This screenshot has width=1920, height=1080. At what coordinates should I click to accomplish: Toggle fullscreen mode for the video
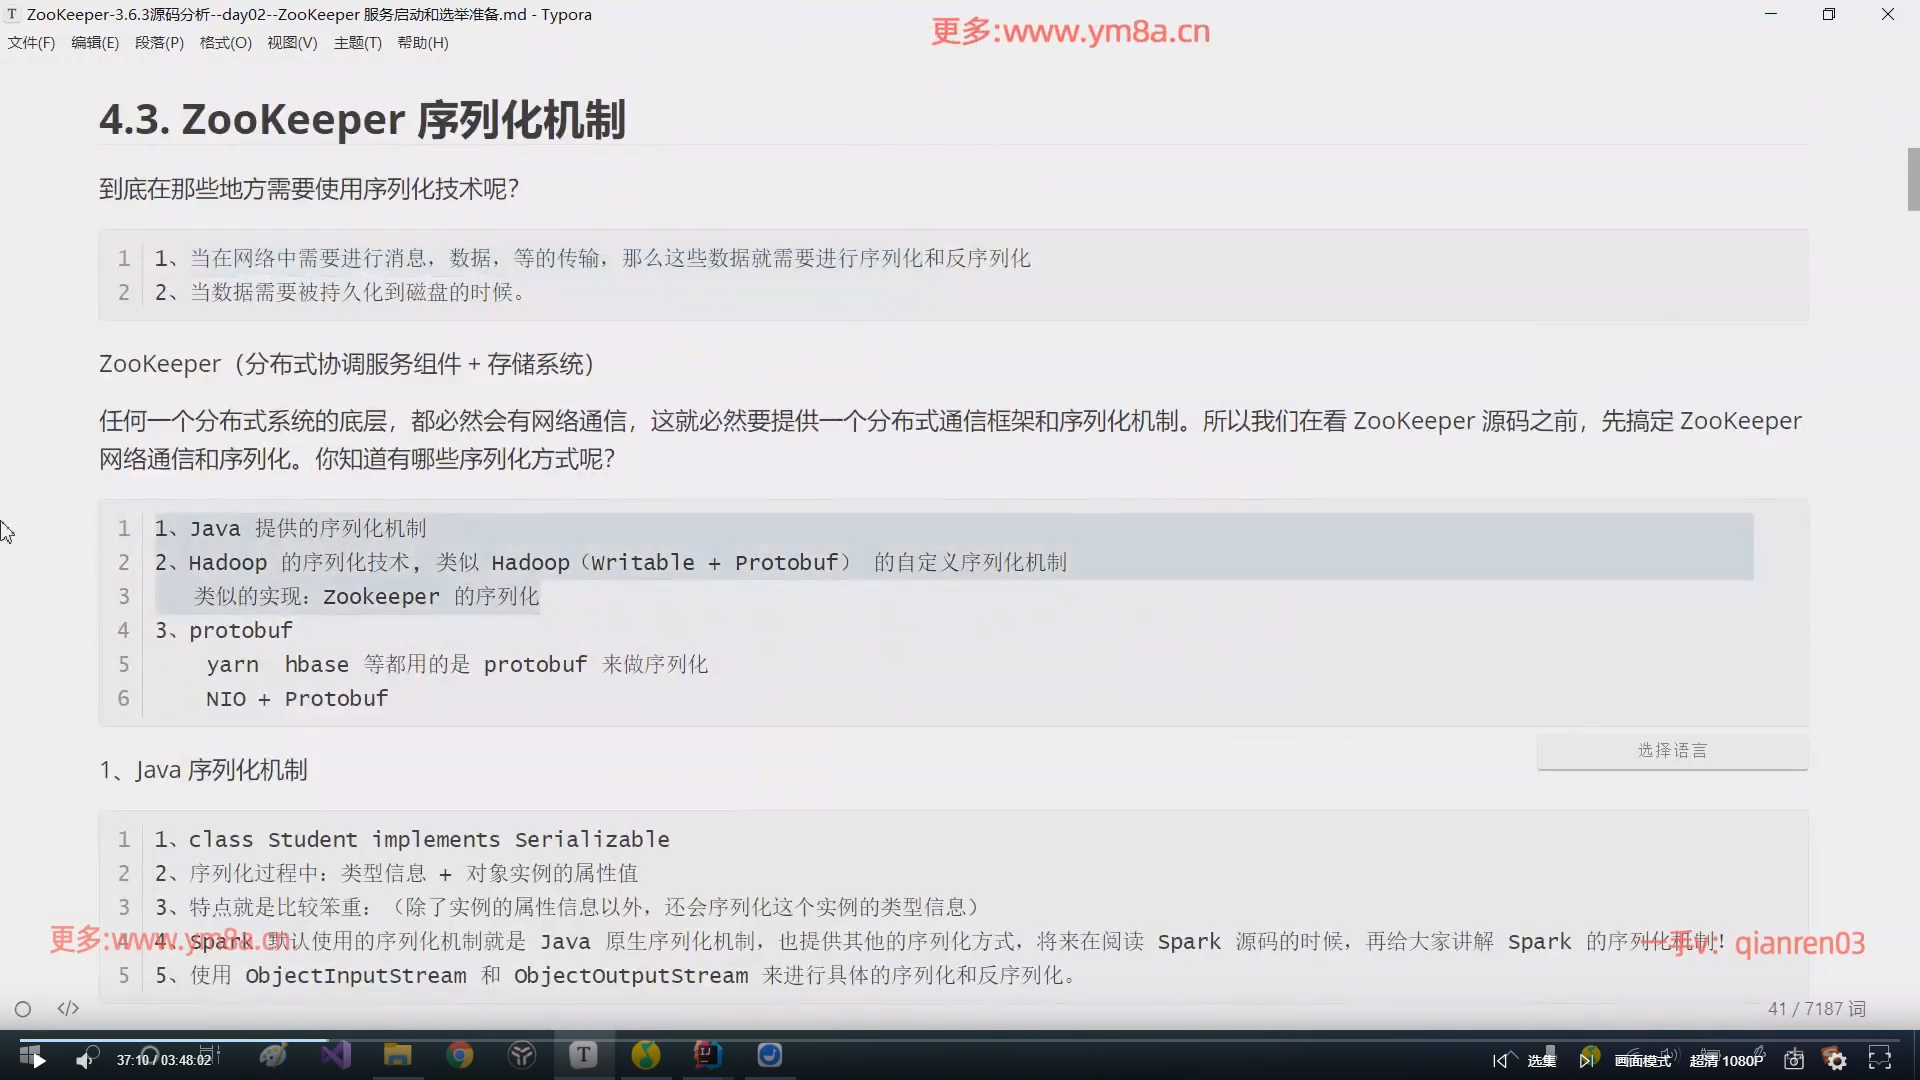point(1880,1059)
